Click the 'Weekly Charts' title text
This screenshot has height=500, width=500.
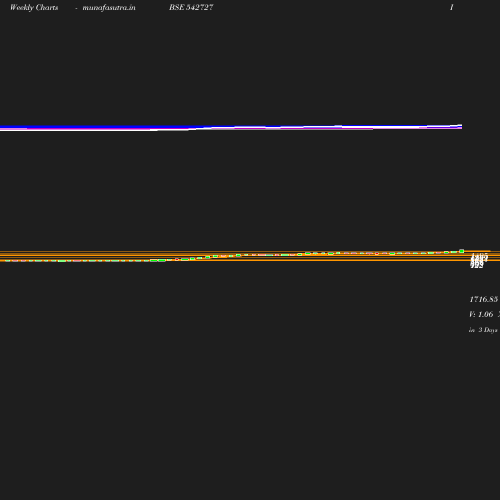click(x=34, y=8)
